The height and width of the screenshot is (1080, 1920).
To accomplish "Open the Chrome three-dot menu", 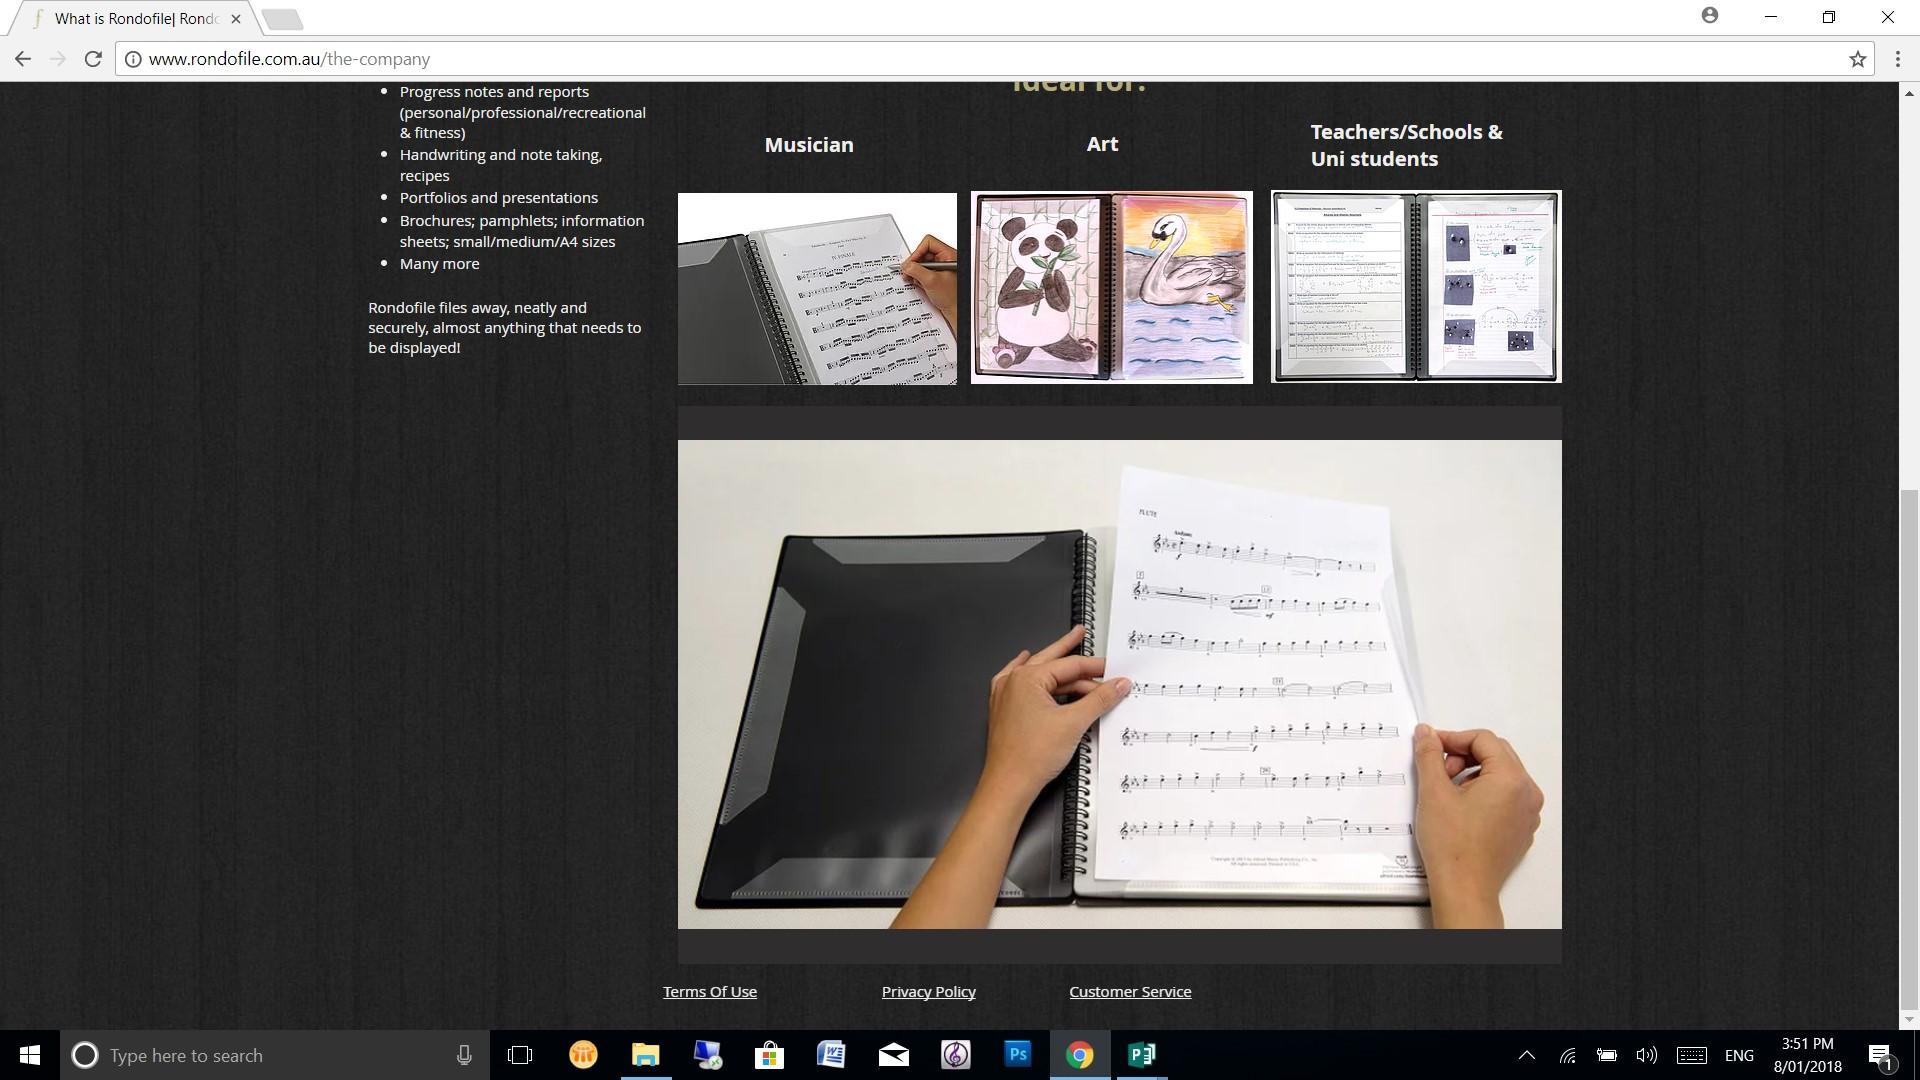I will [x=1897, y=59].
